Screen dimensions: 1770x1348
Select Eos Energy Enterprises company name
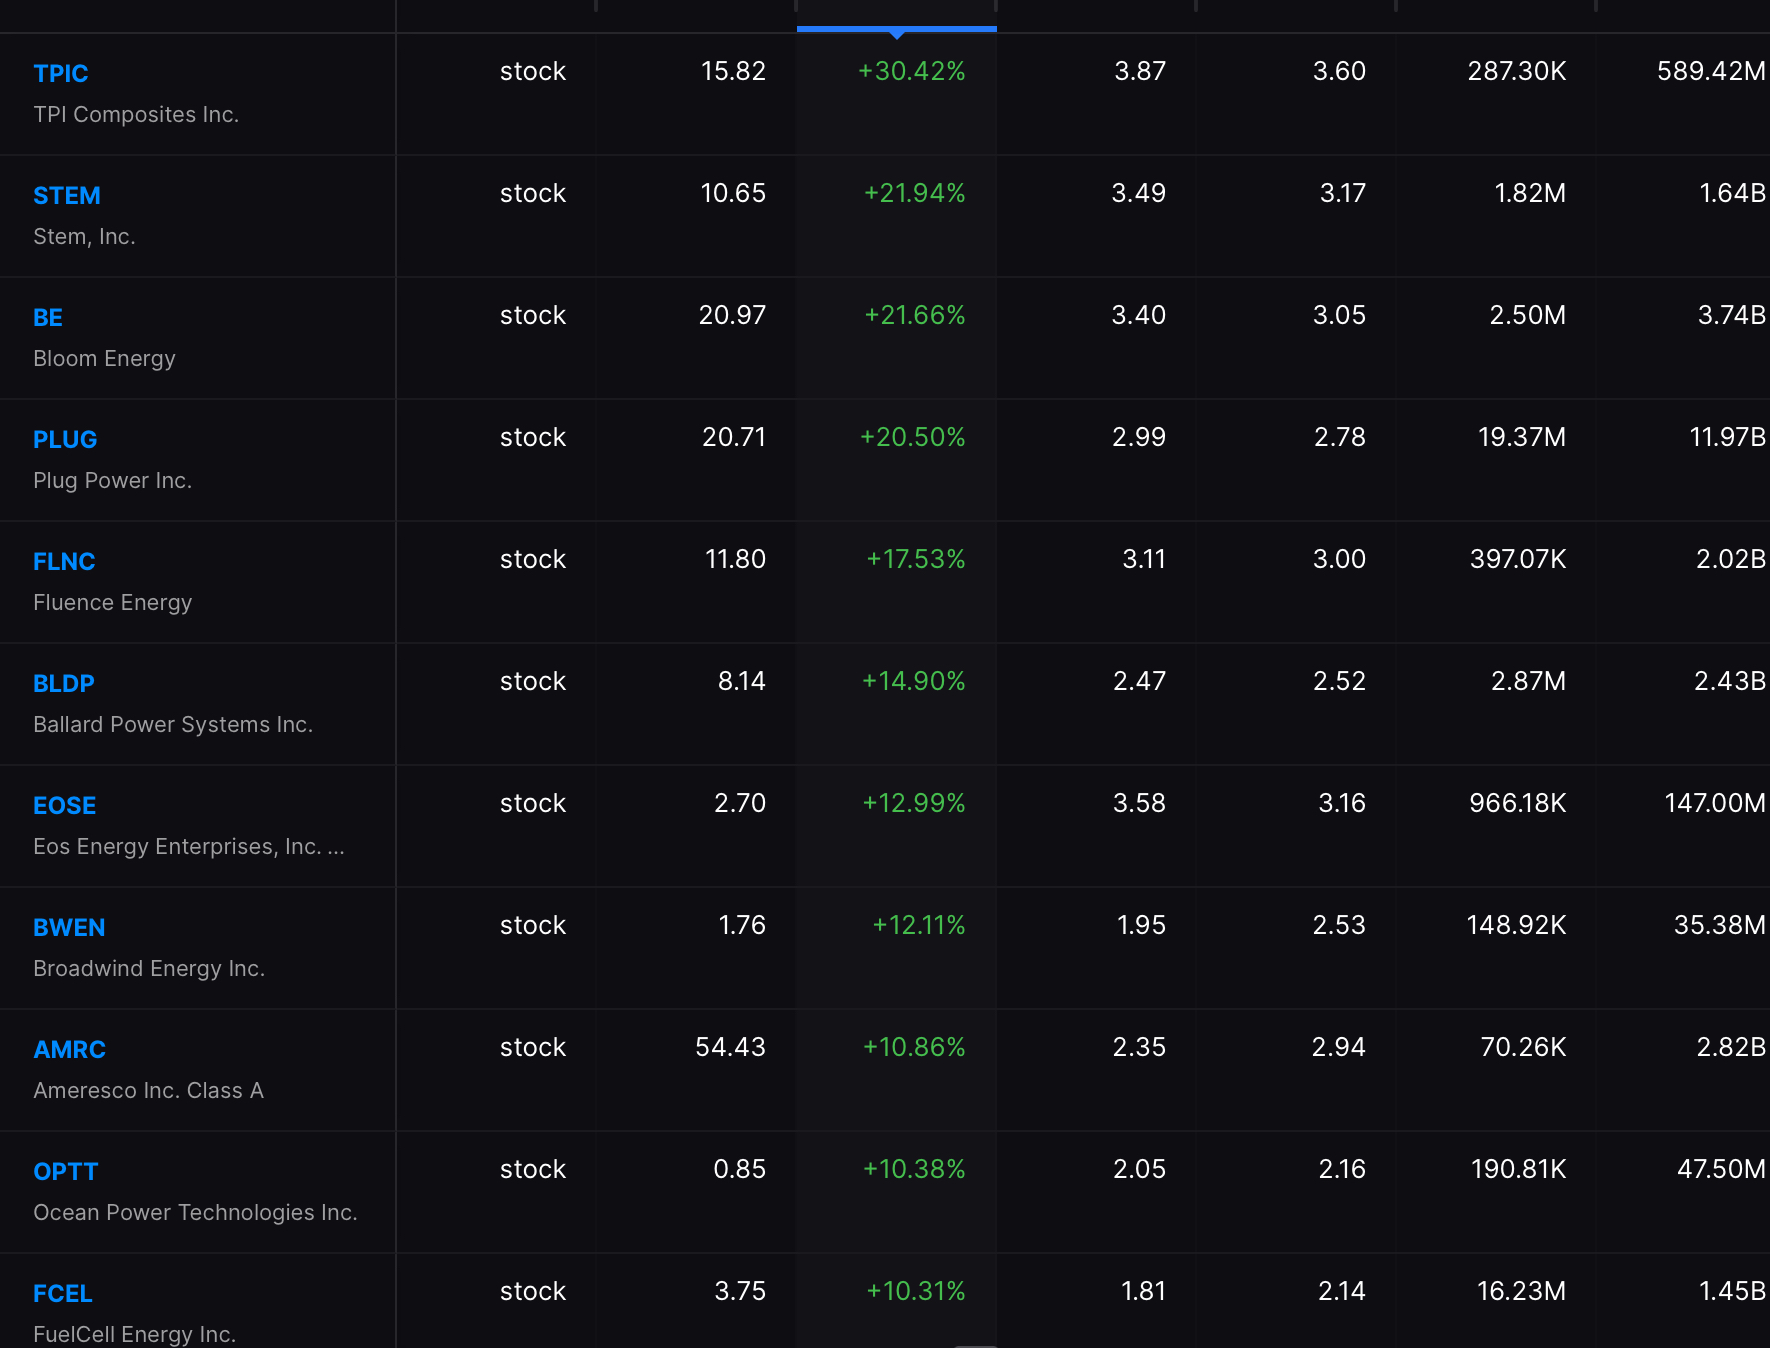pyautogui.click(x=189, y=846)
